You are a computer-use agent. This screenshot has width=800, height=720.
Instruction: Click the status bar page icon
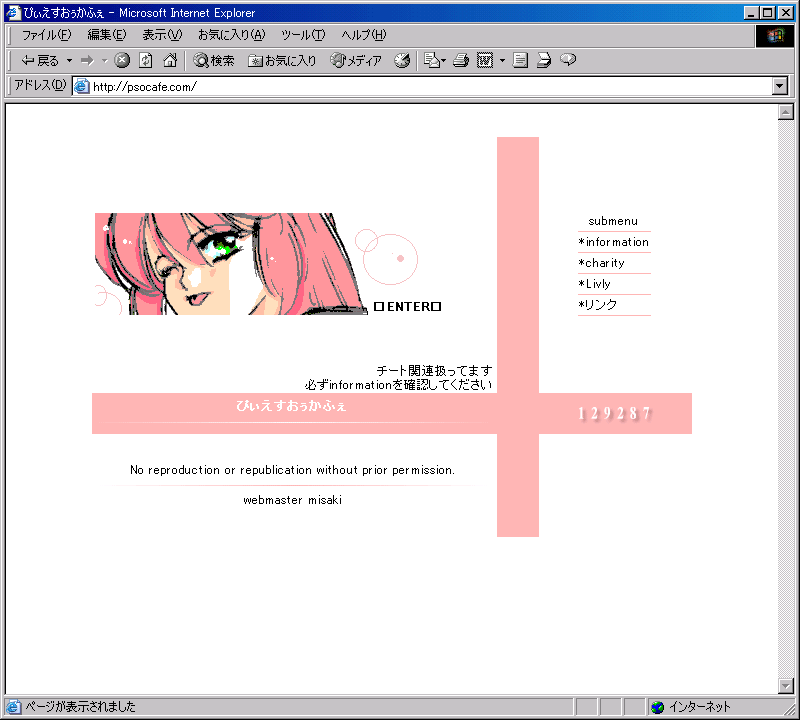(13, 707)
